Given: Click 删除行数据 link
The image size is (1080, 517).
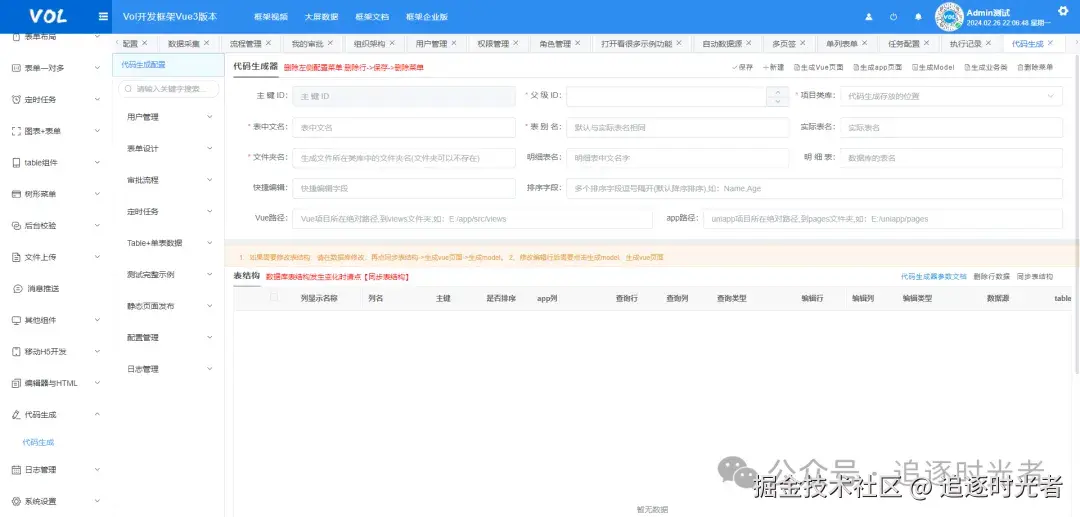Looking at the screenshot, I should [992, 276].
